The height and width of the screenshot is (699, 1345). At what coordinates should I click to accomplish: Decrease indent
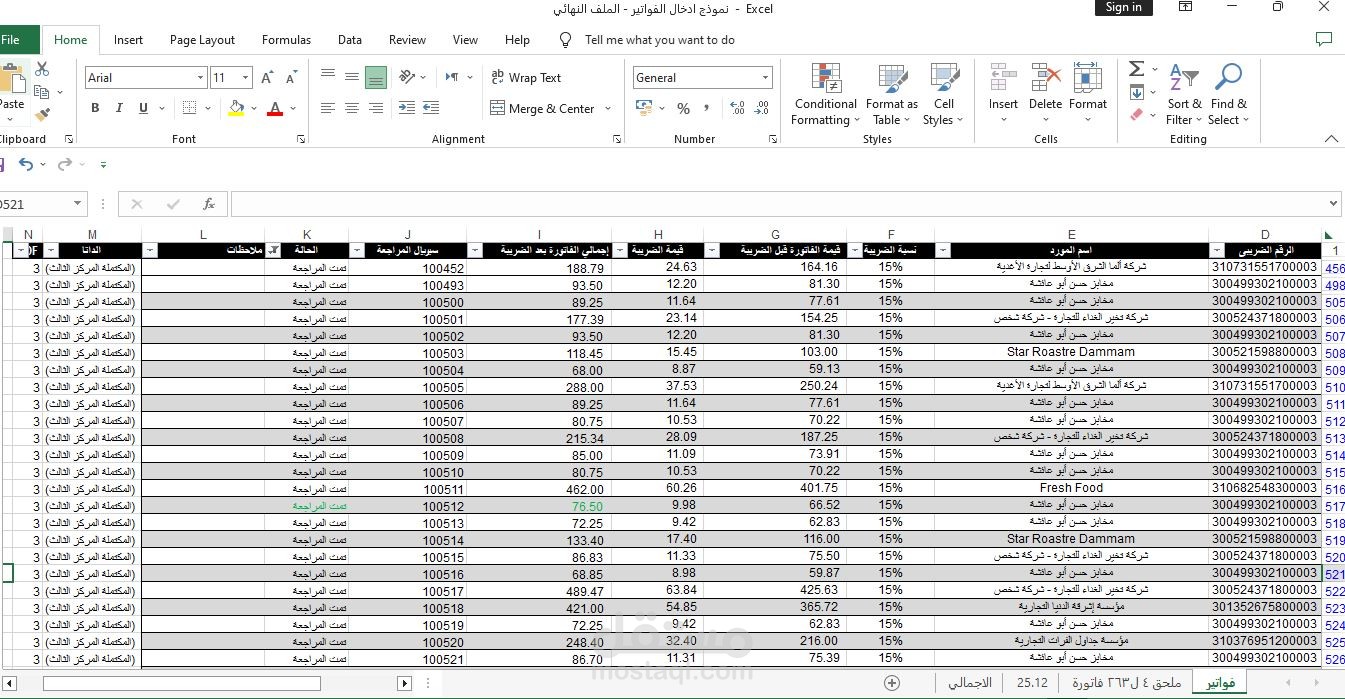tap(406, 108)
